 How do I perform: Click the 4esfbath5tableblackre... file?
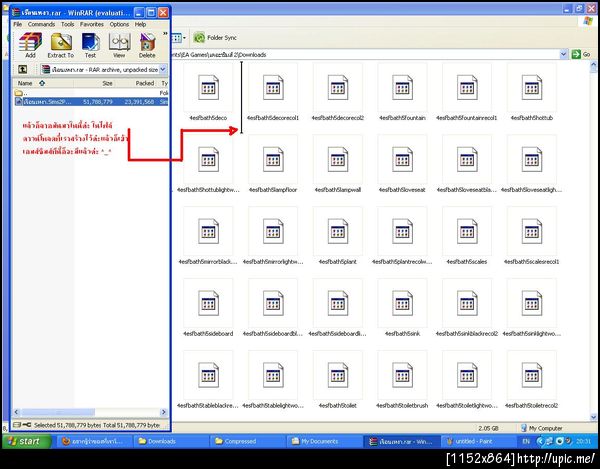coord(208,379)
